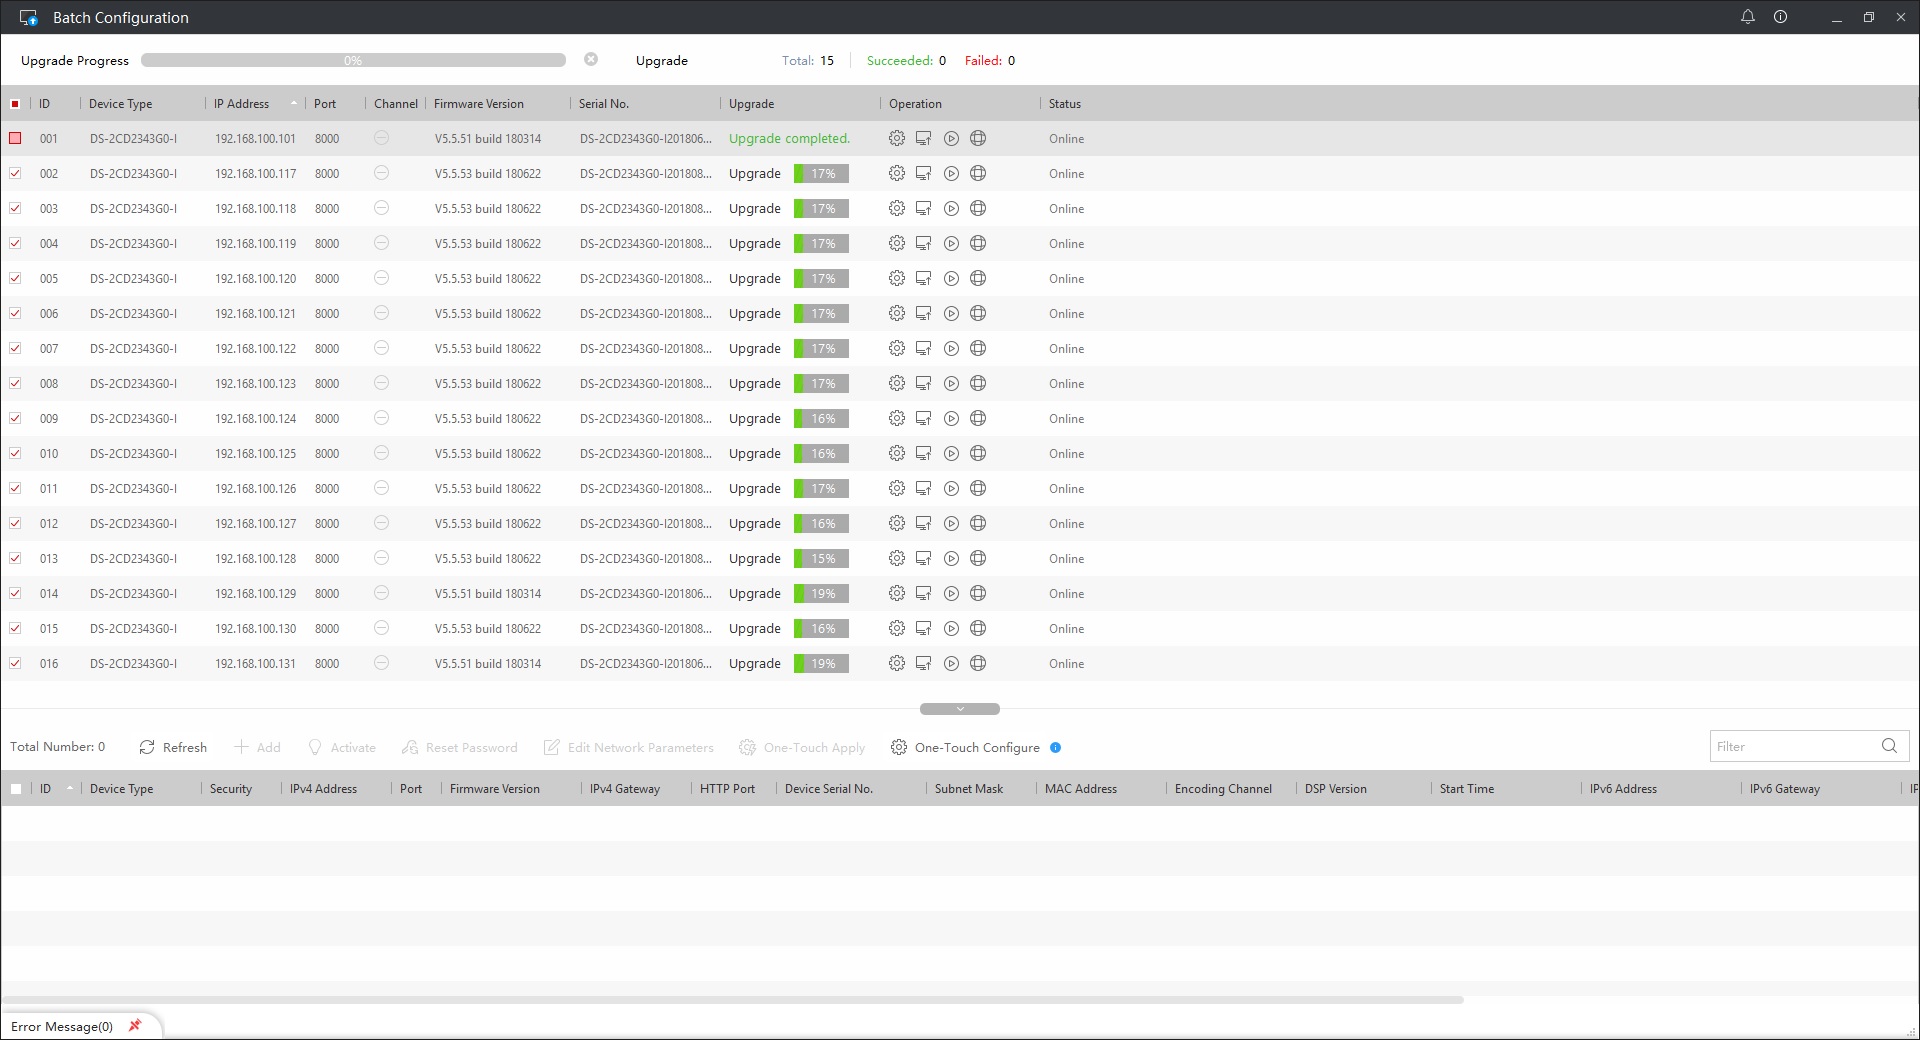Click the Firmware Version column header in upgrade table
Viewport: 1920px width, 1040px height.
(x=479, y=103)
